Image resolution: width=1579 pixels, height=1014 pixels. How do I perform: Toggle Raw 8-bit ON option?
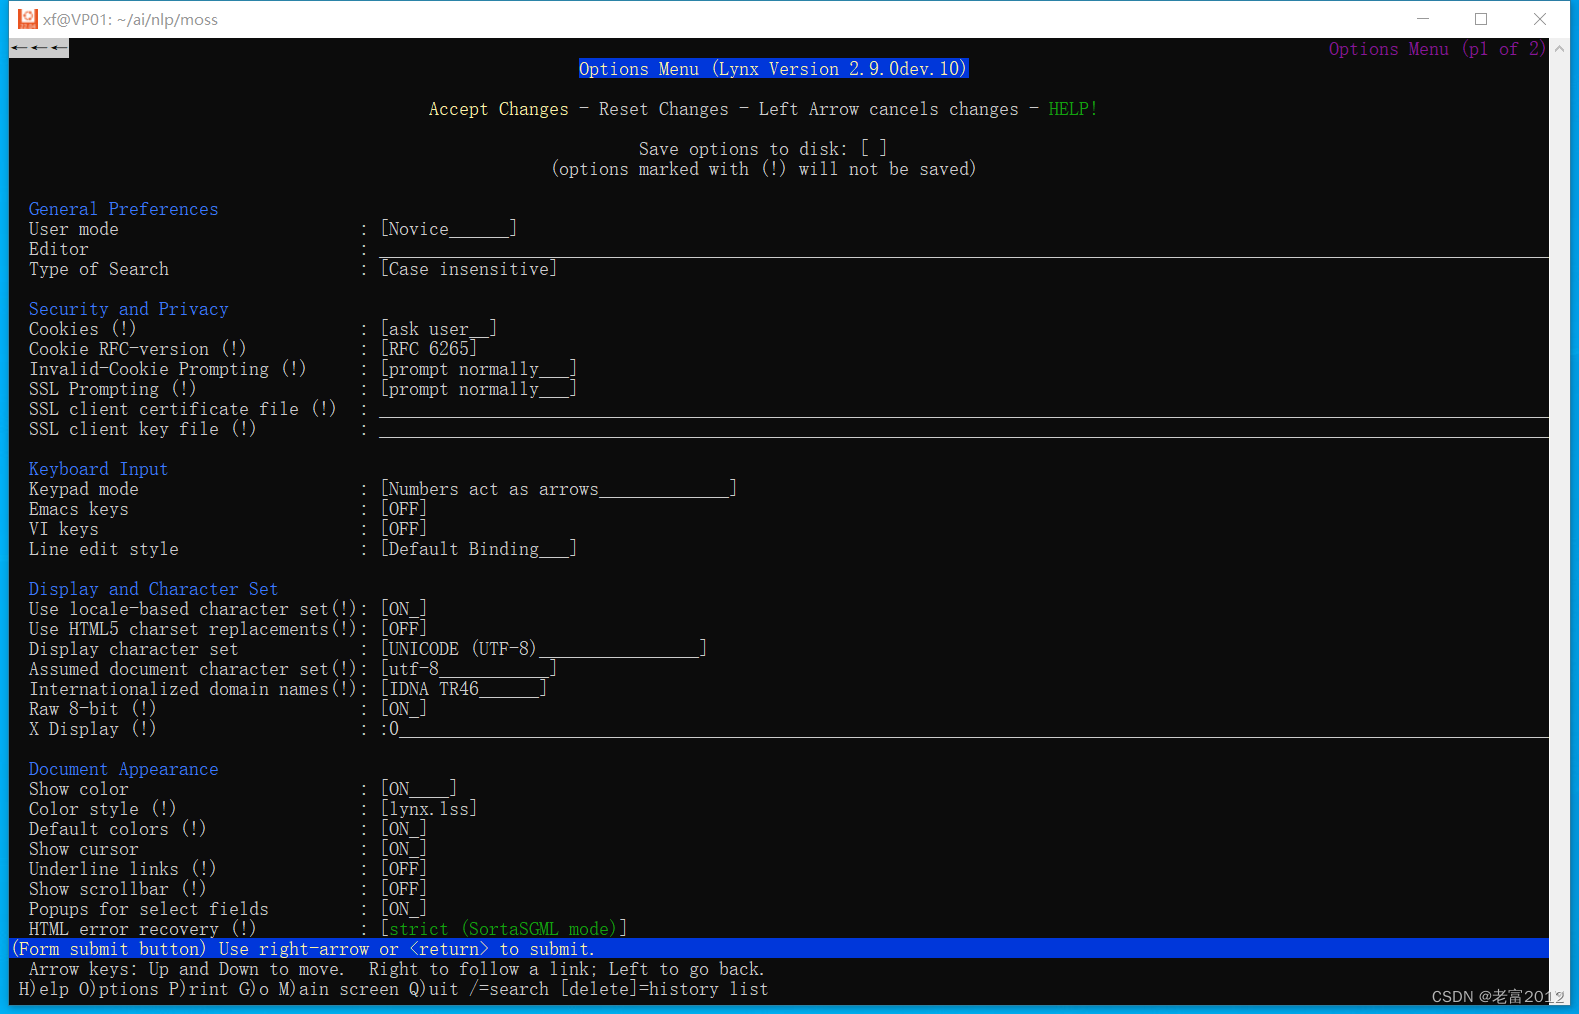coord(403,709)
